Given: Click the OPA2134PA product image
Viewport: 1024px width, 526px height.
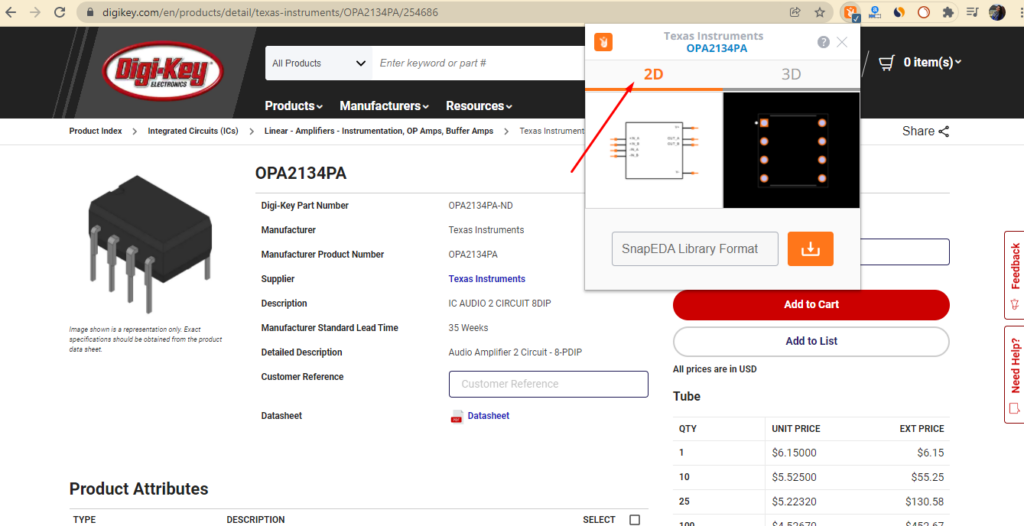Looking at the screenshot, I should click(x=150, y=243).
